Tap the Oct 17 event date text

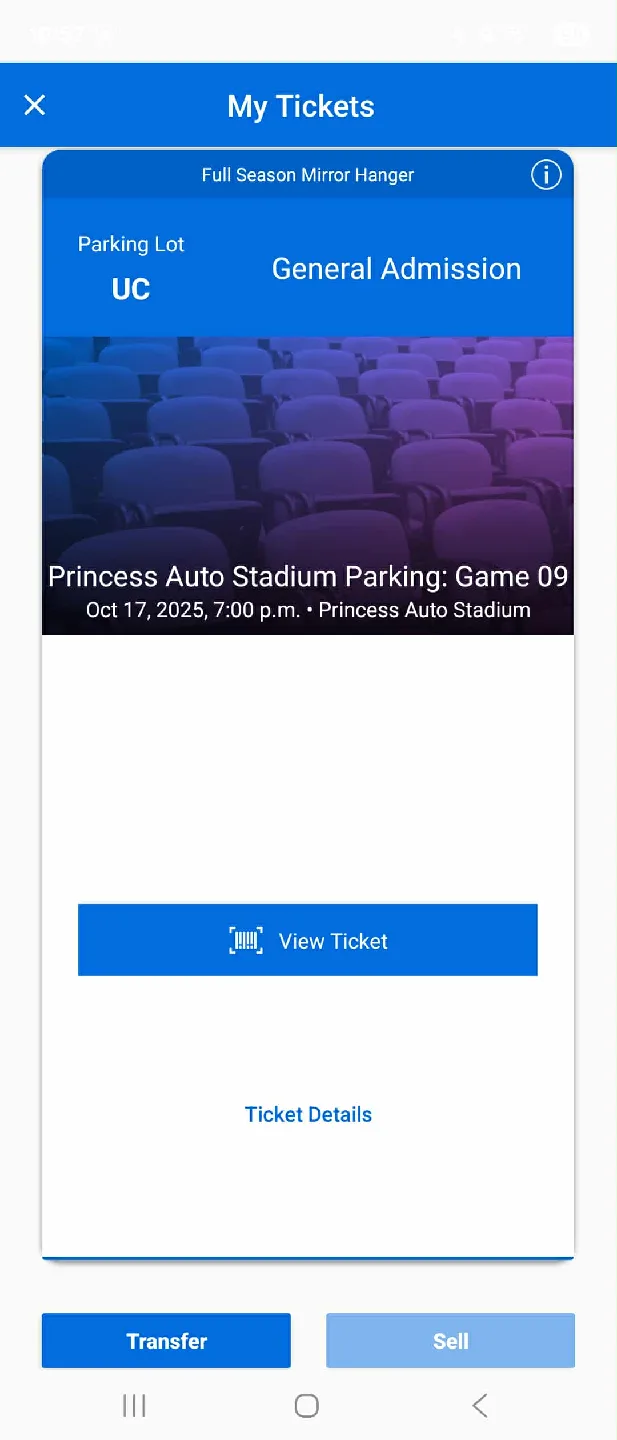click(x=307, y=610)
